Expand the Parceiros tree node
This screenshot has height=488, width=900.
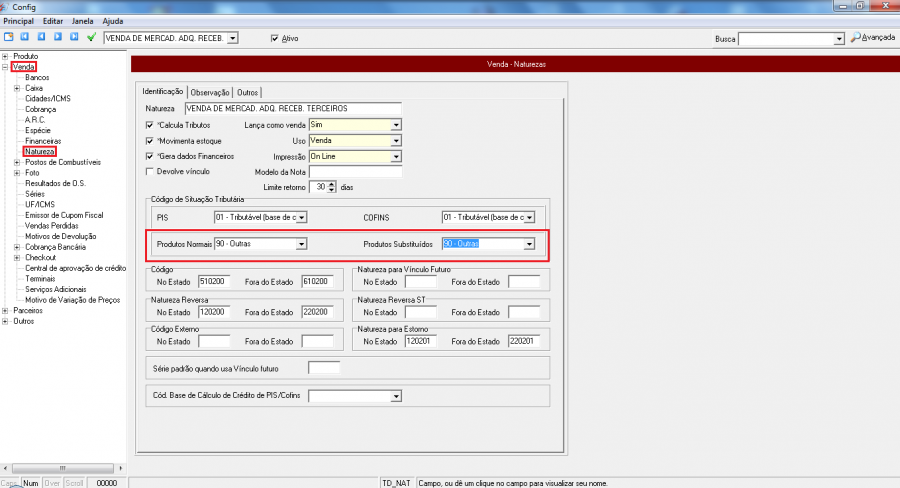click(6, 310)
